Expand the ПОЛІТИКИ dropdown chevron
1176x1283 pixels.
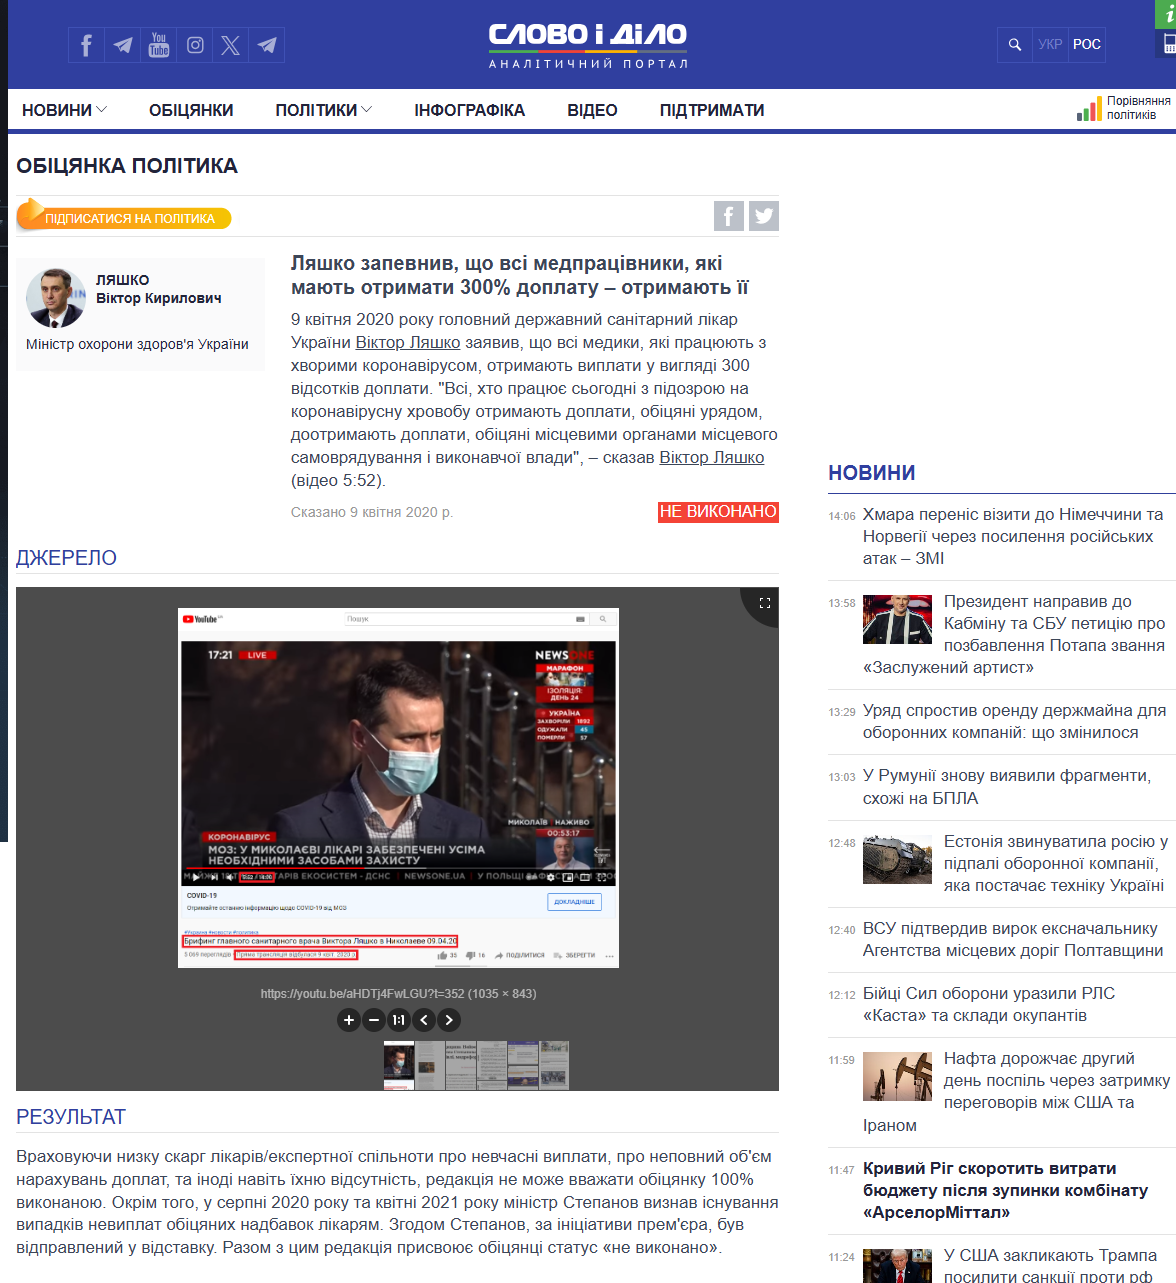pos(366,110)
